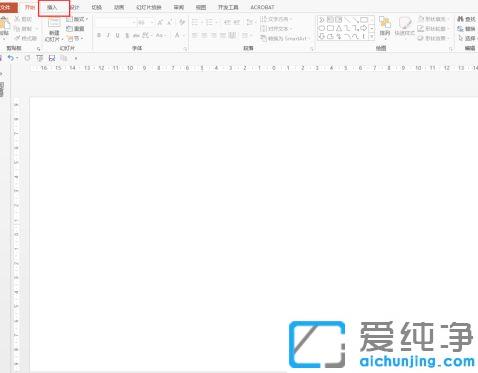Click 转换为 SmartArt (Convert to SmartArt)
This screenshot has height=373, width=478.
tap(284, 38)
